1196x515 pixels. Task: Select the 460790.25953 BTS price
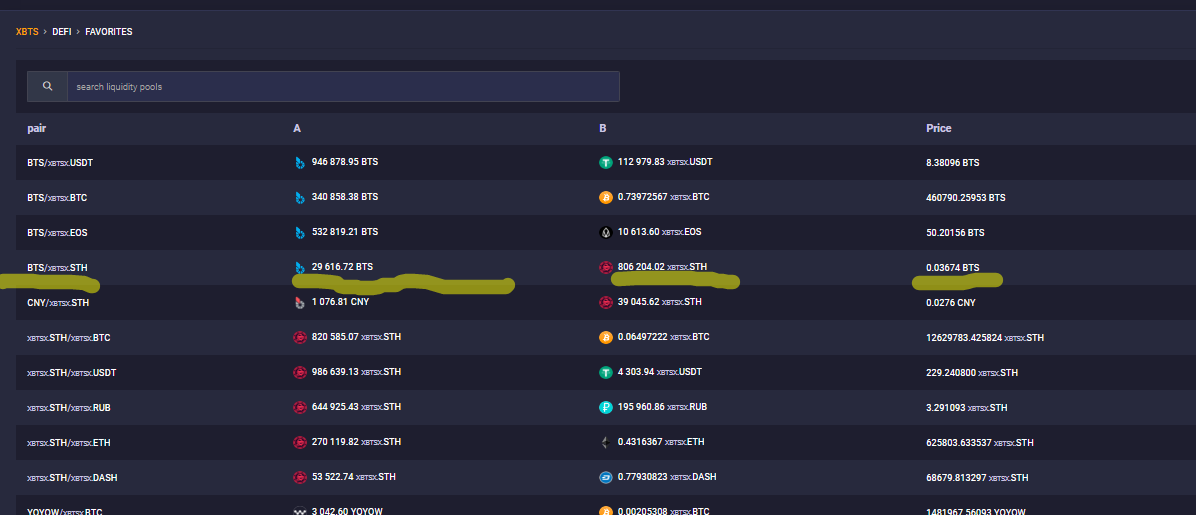966,198
